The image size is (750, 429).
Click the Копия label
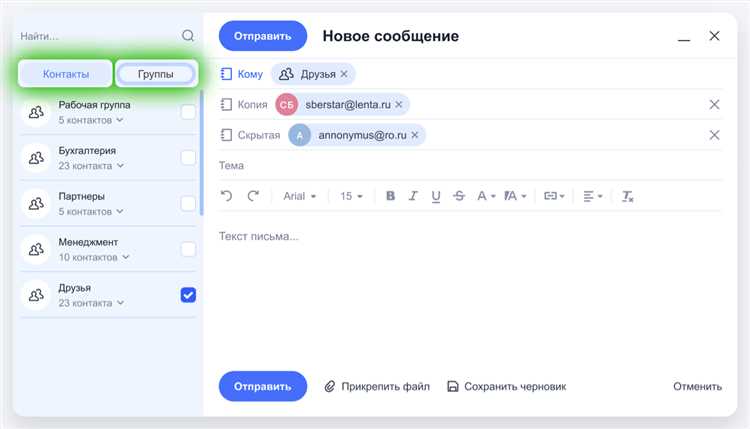(253, 104)
